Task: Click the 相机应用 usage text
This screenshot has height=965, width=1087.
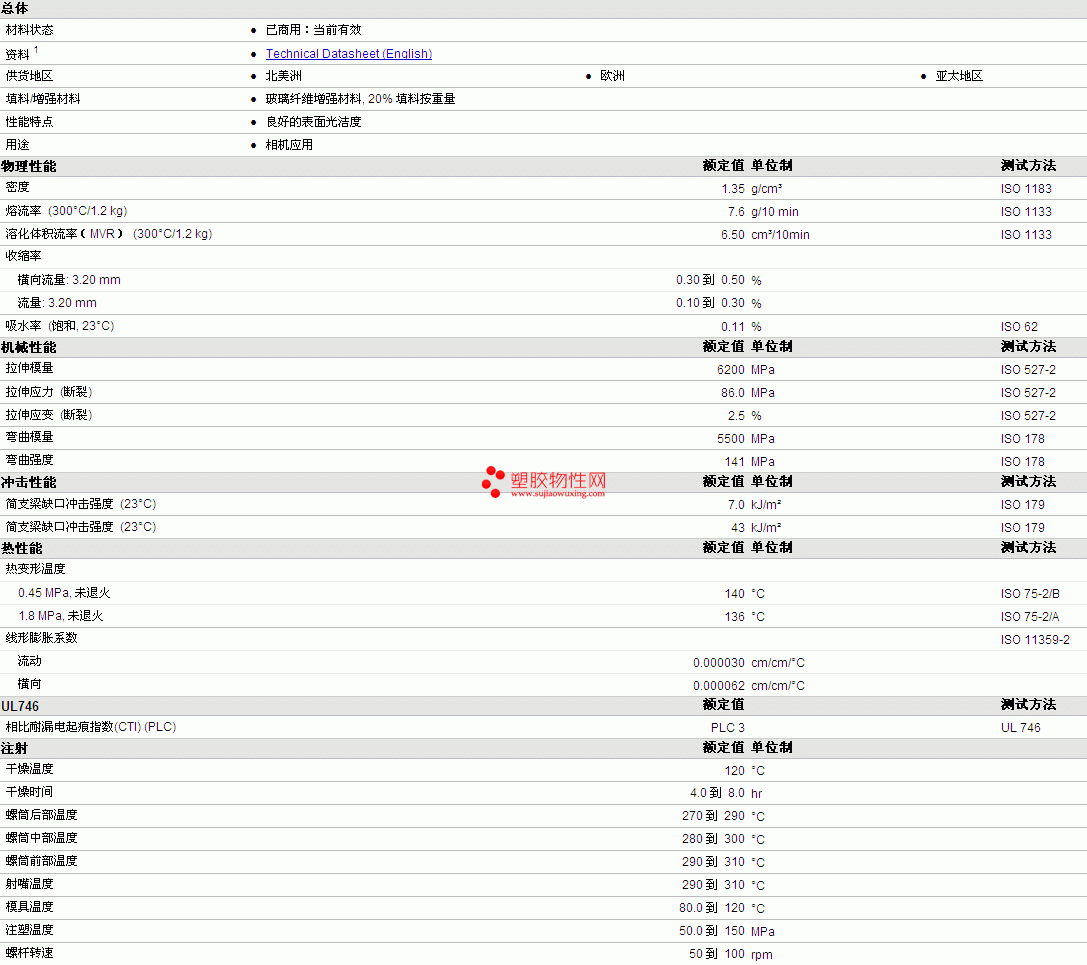Action: click(x=289, y=144)
